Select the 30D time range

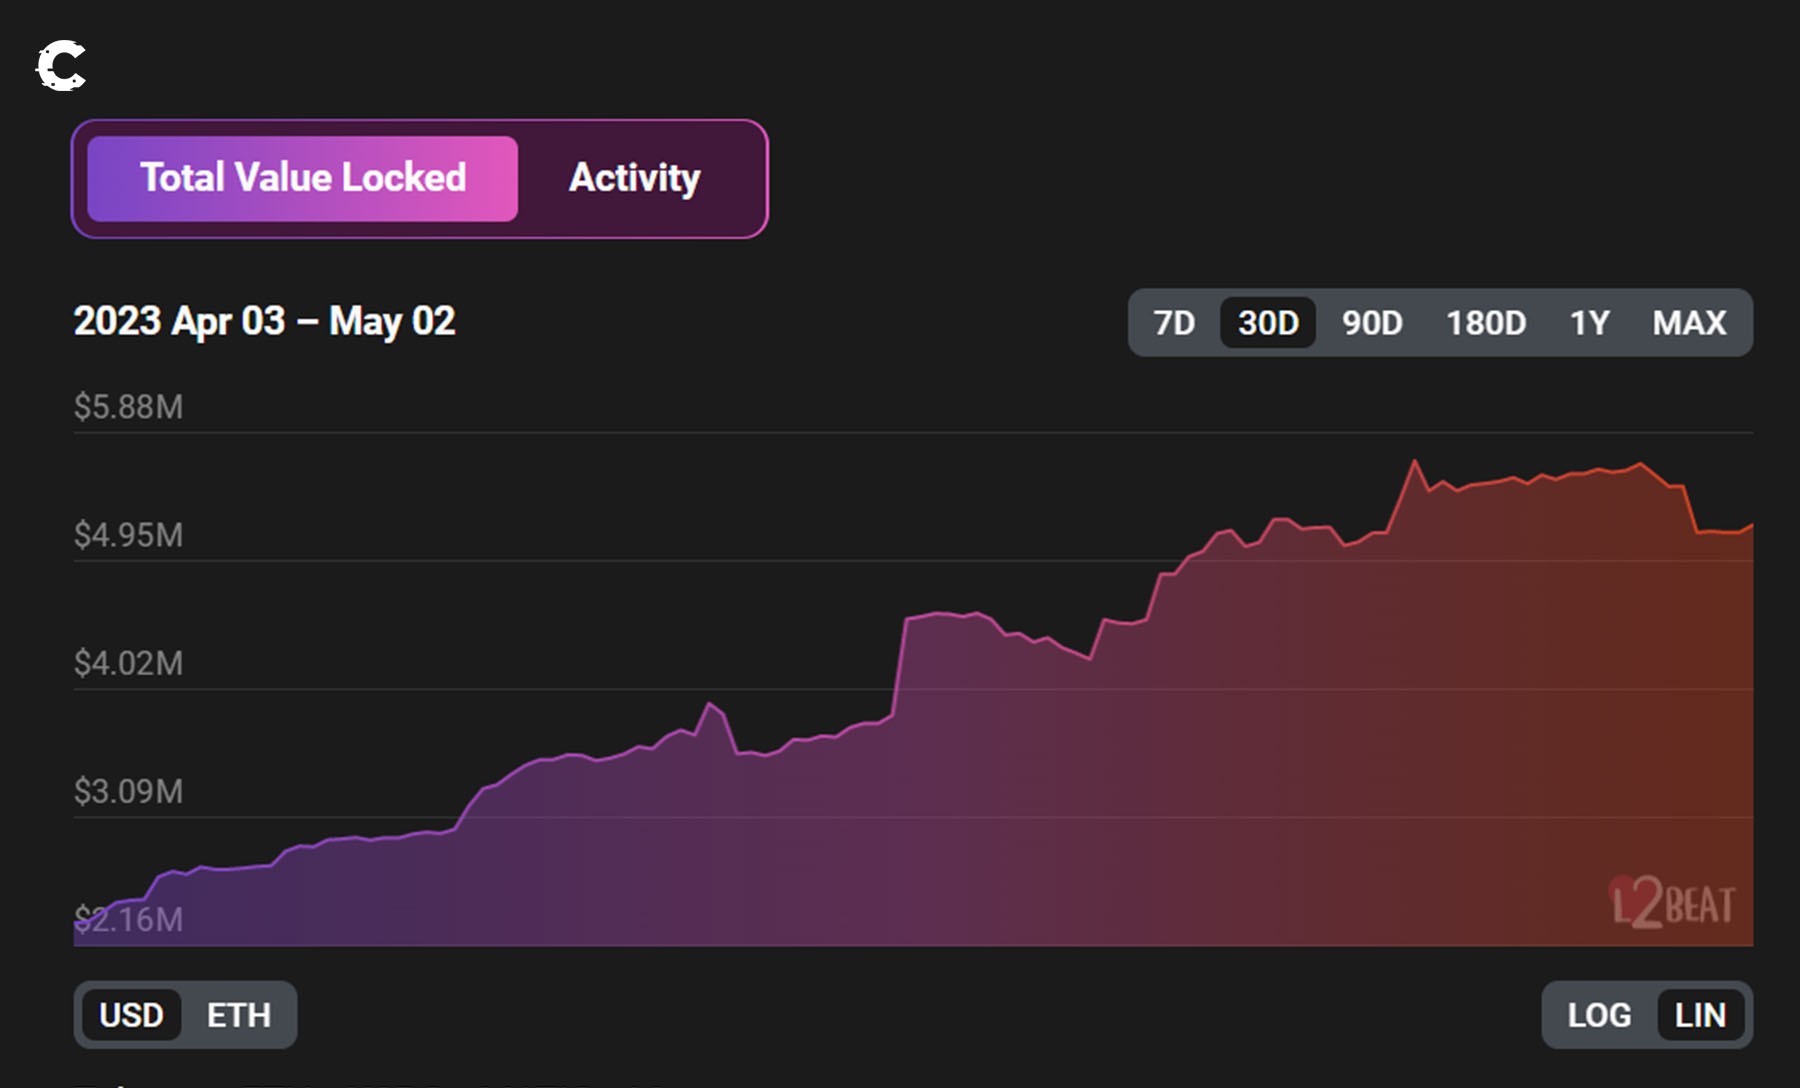point(1267,323)
